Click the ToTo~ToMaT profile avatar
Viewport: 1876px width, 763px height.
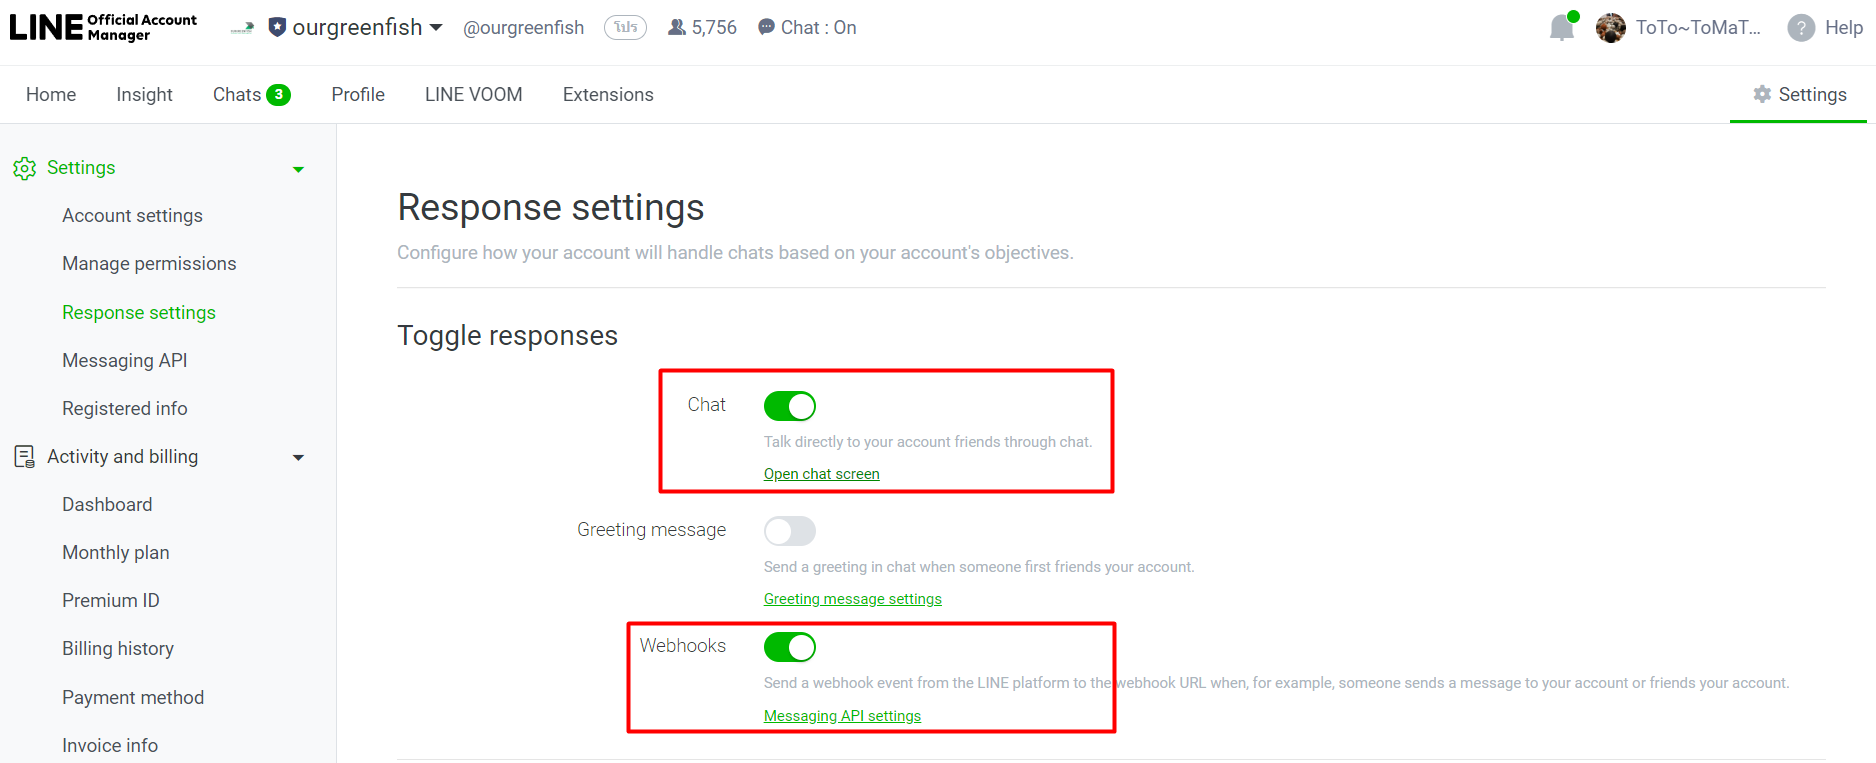coord(1611,27)
